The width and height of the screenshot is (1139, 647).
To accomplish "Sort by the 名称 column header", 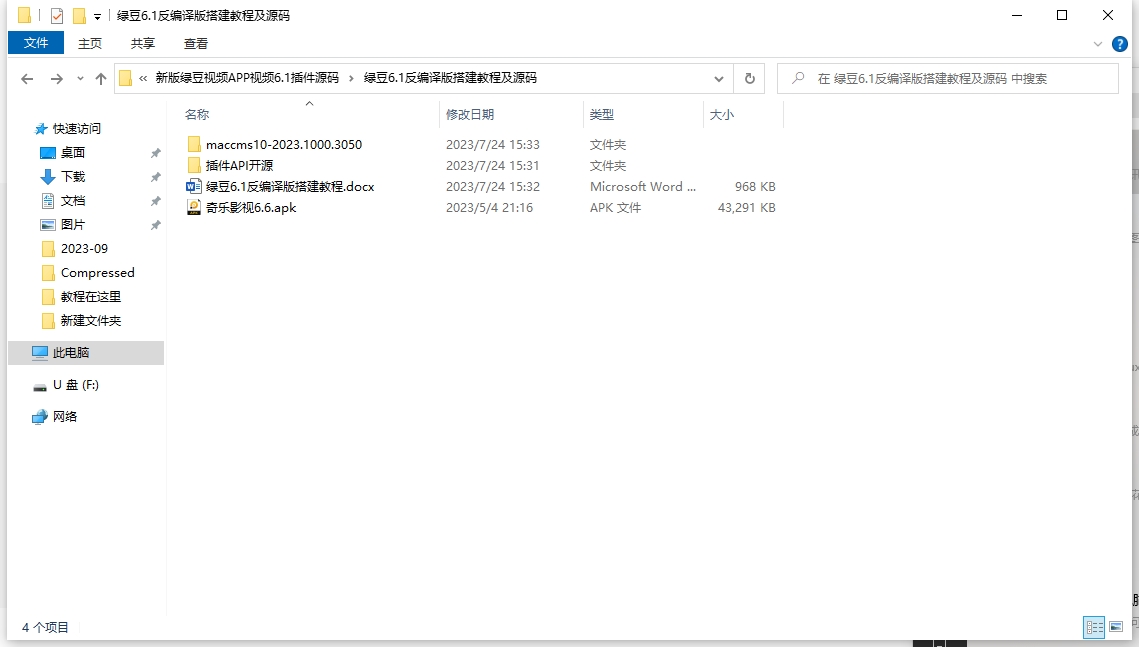I will coord(197,114).
